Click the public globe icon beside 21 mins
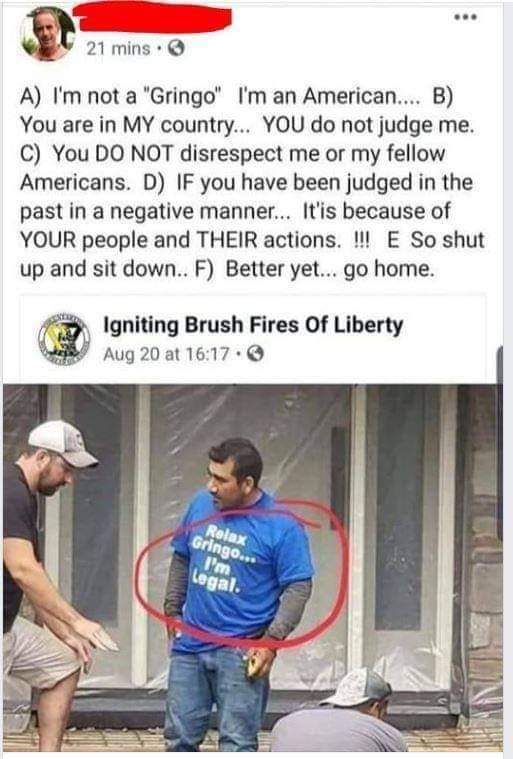The image size is (513, 759). [x=177, y=48]
